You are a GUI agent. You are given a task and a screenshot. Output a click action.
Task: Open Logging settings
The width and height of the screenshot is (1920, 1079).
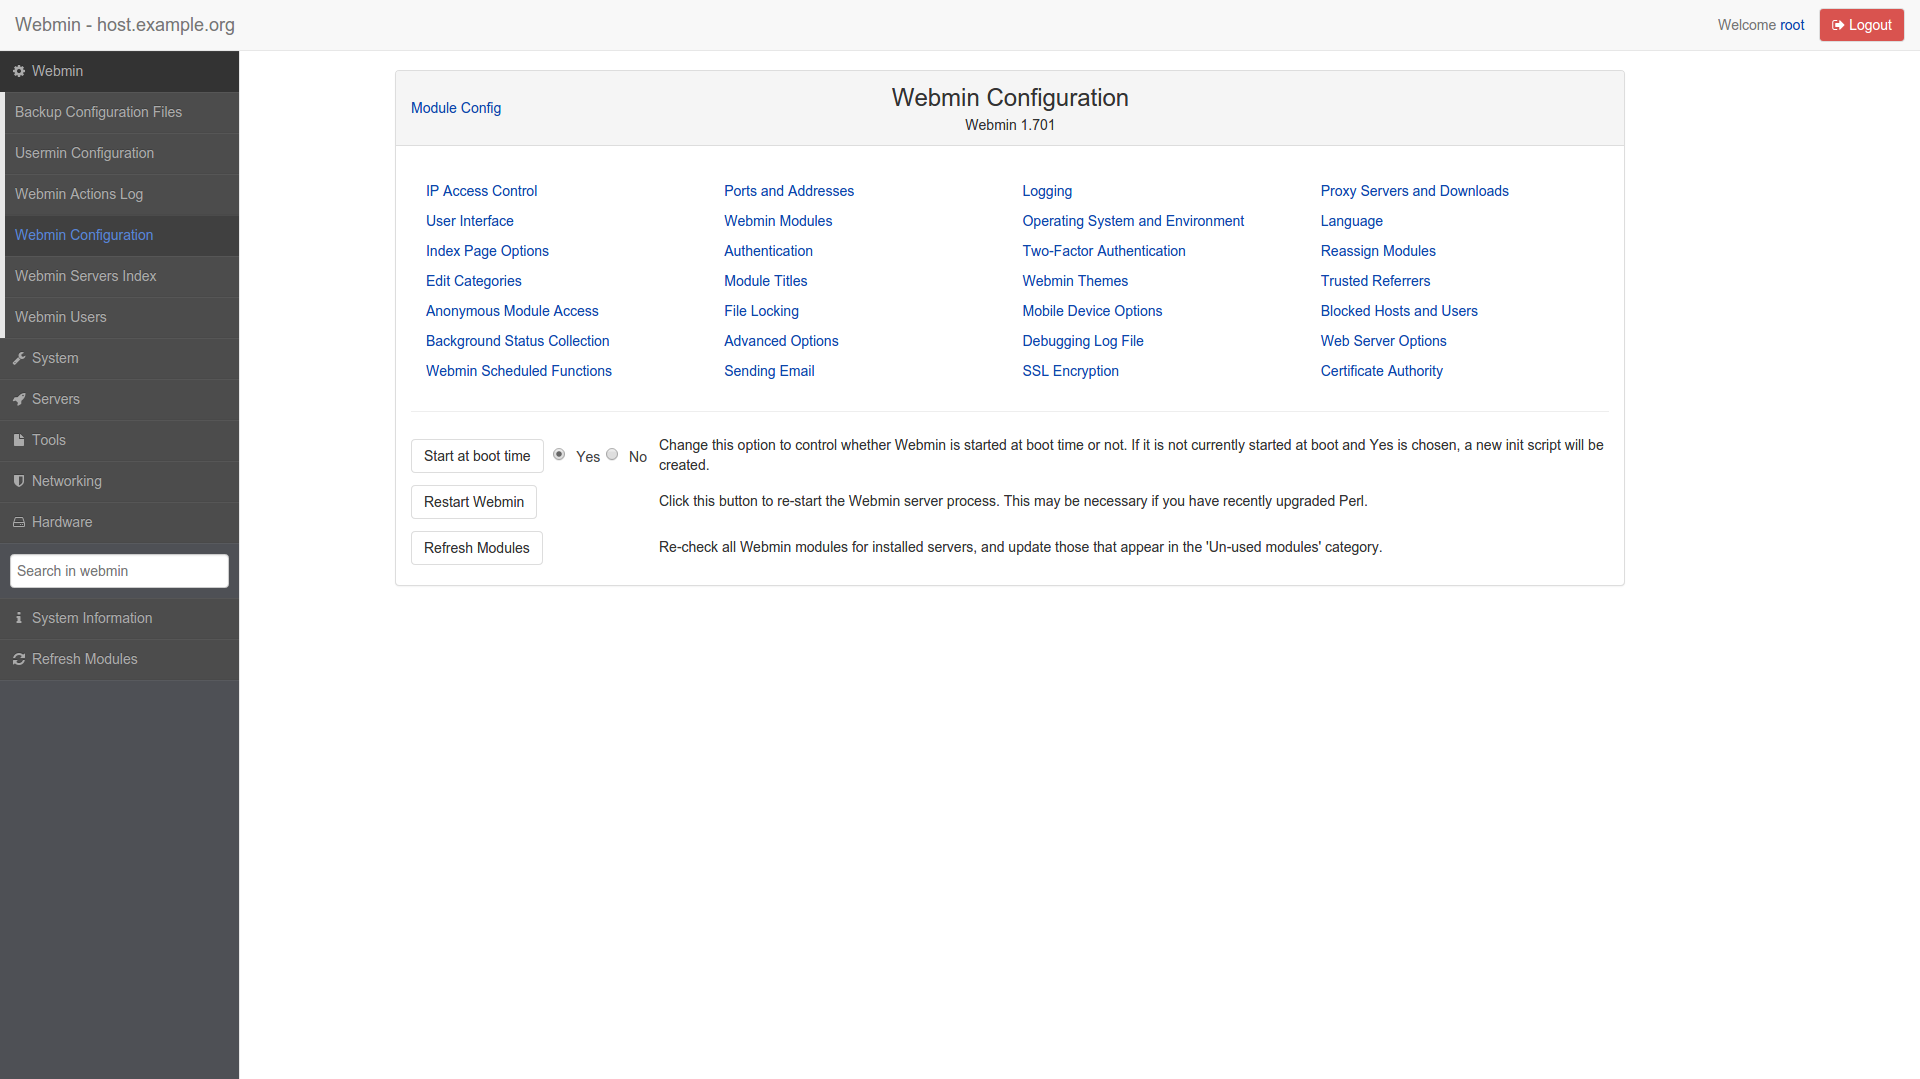[x=1047, y=191]
